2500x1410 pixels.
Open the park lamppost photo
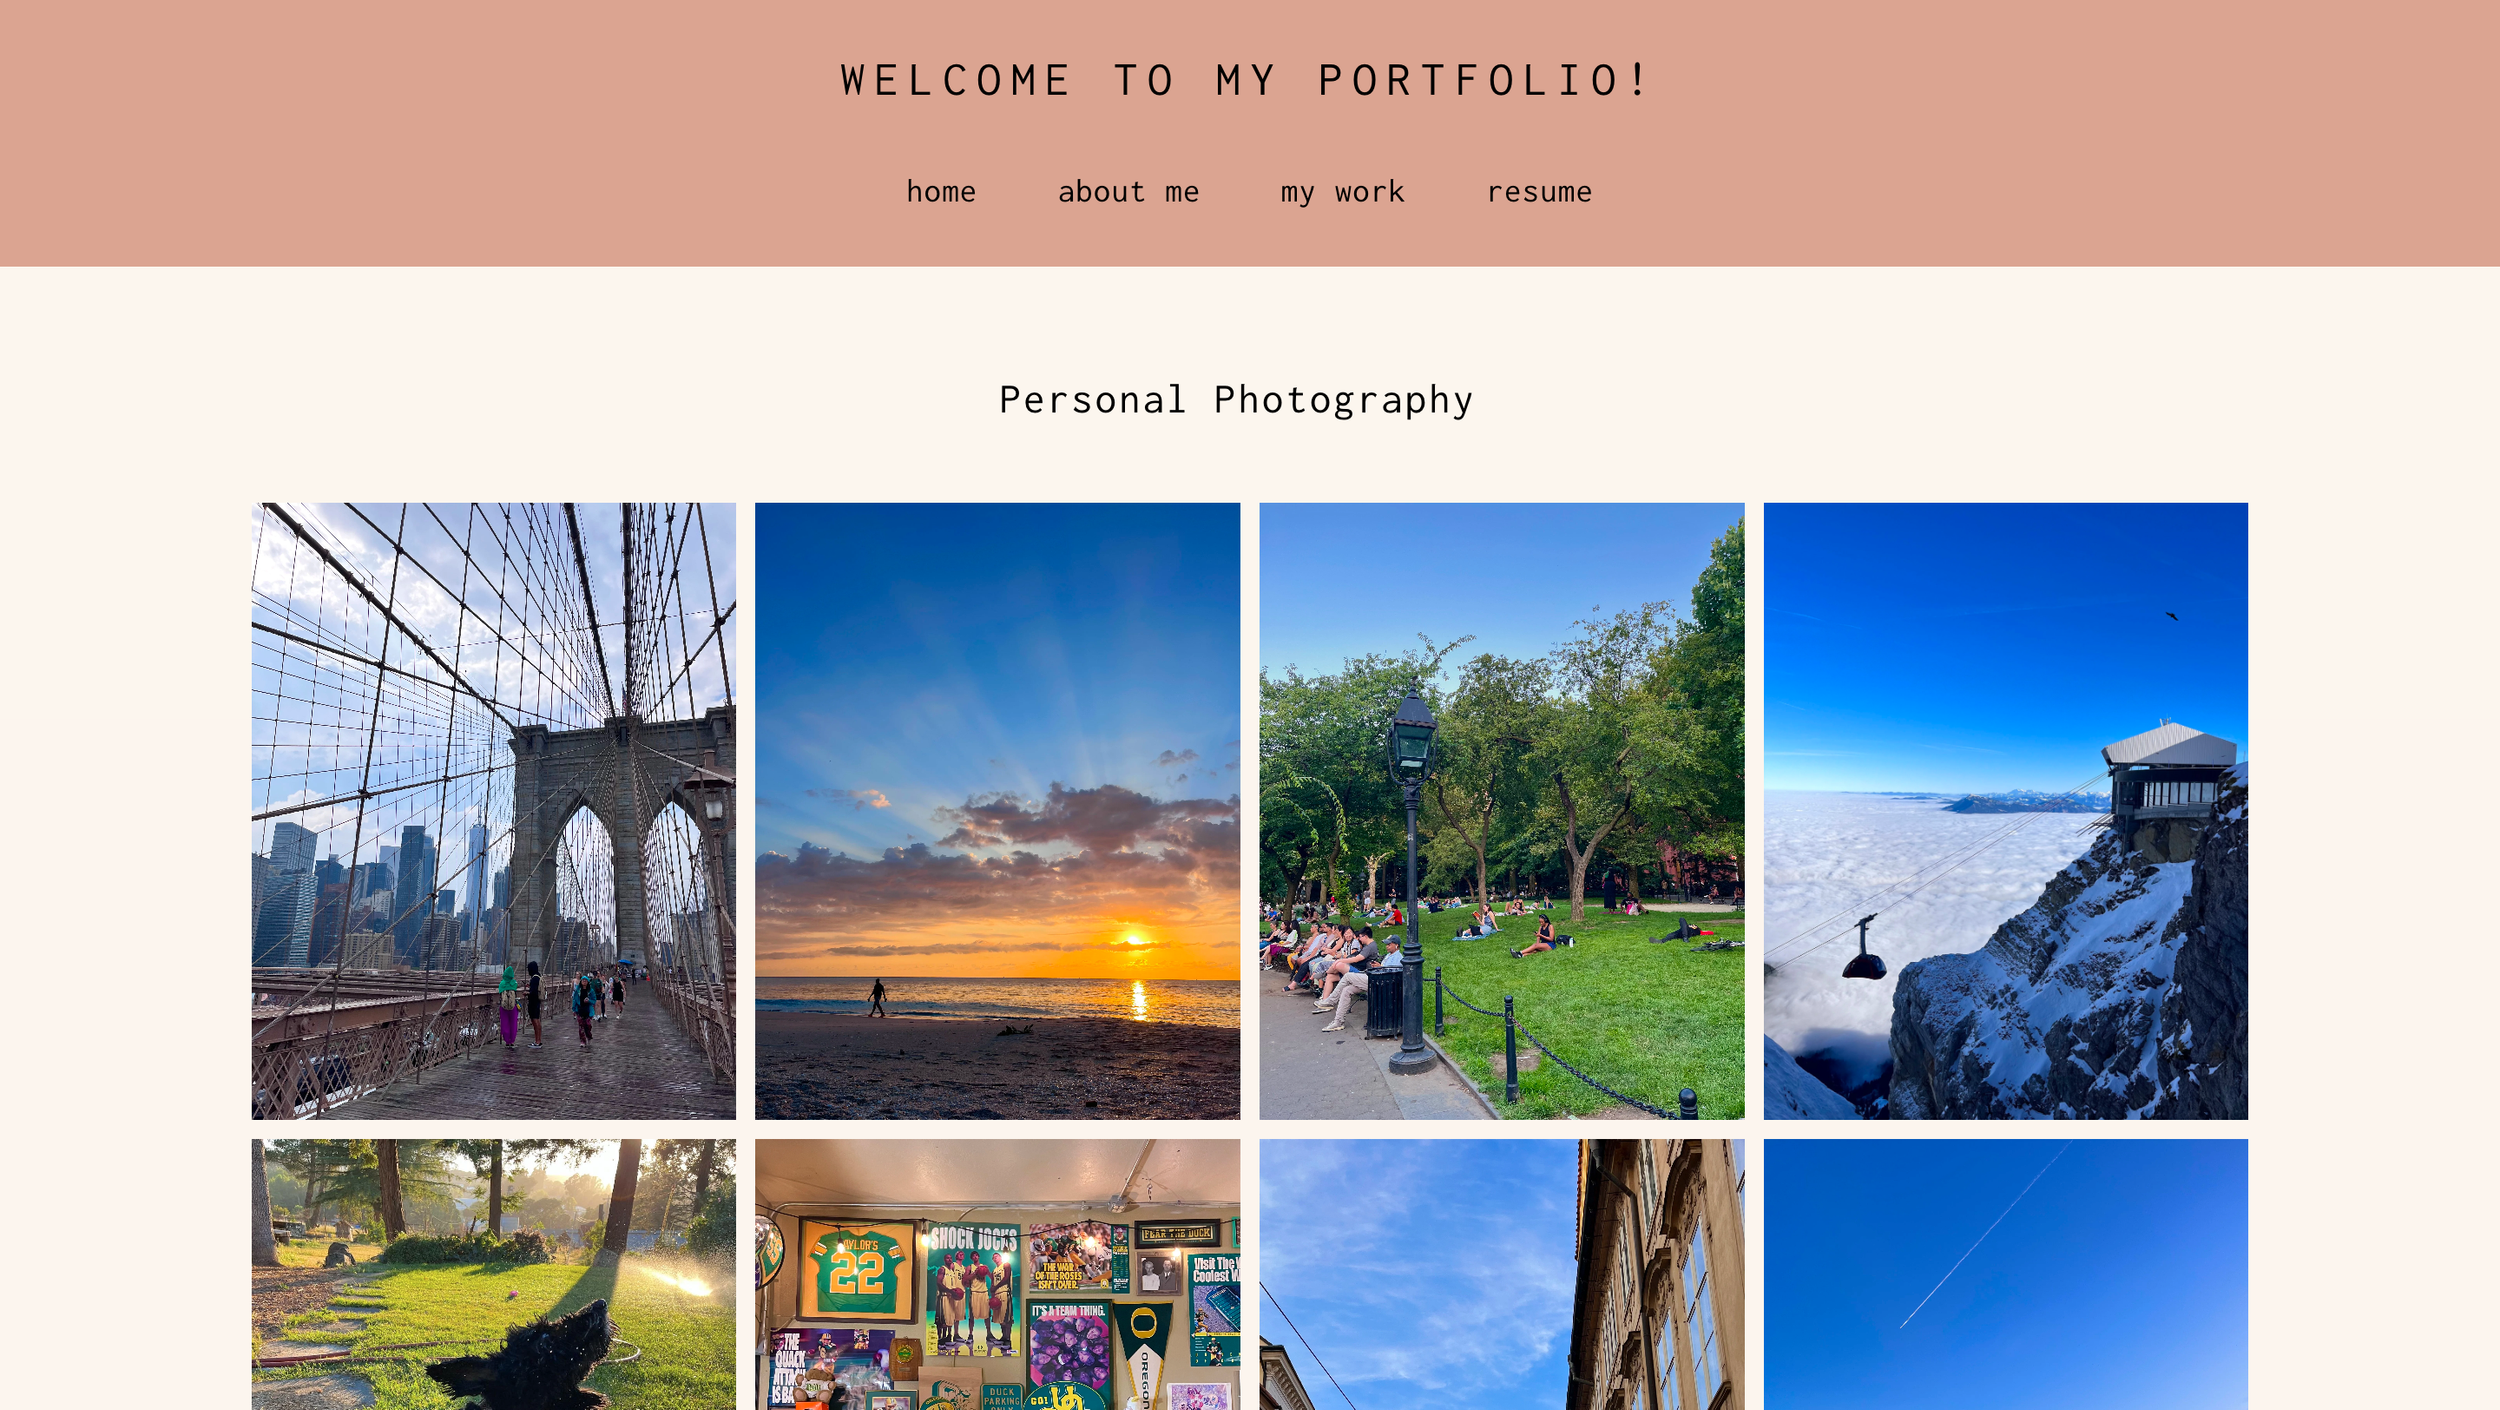click(x=1501, y=811)
